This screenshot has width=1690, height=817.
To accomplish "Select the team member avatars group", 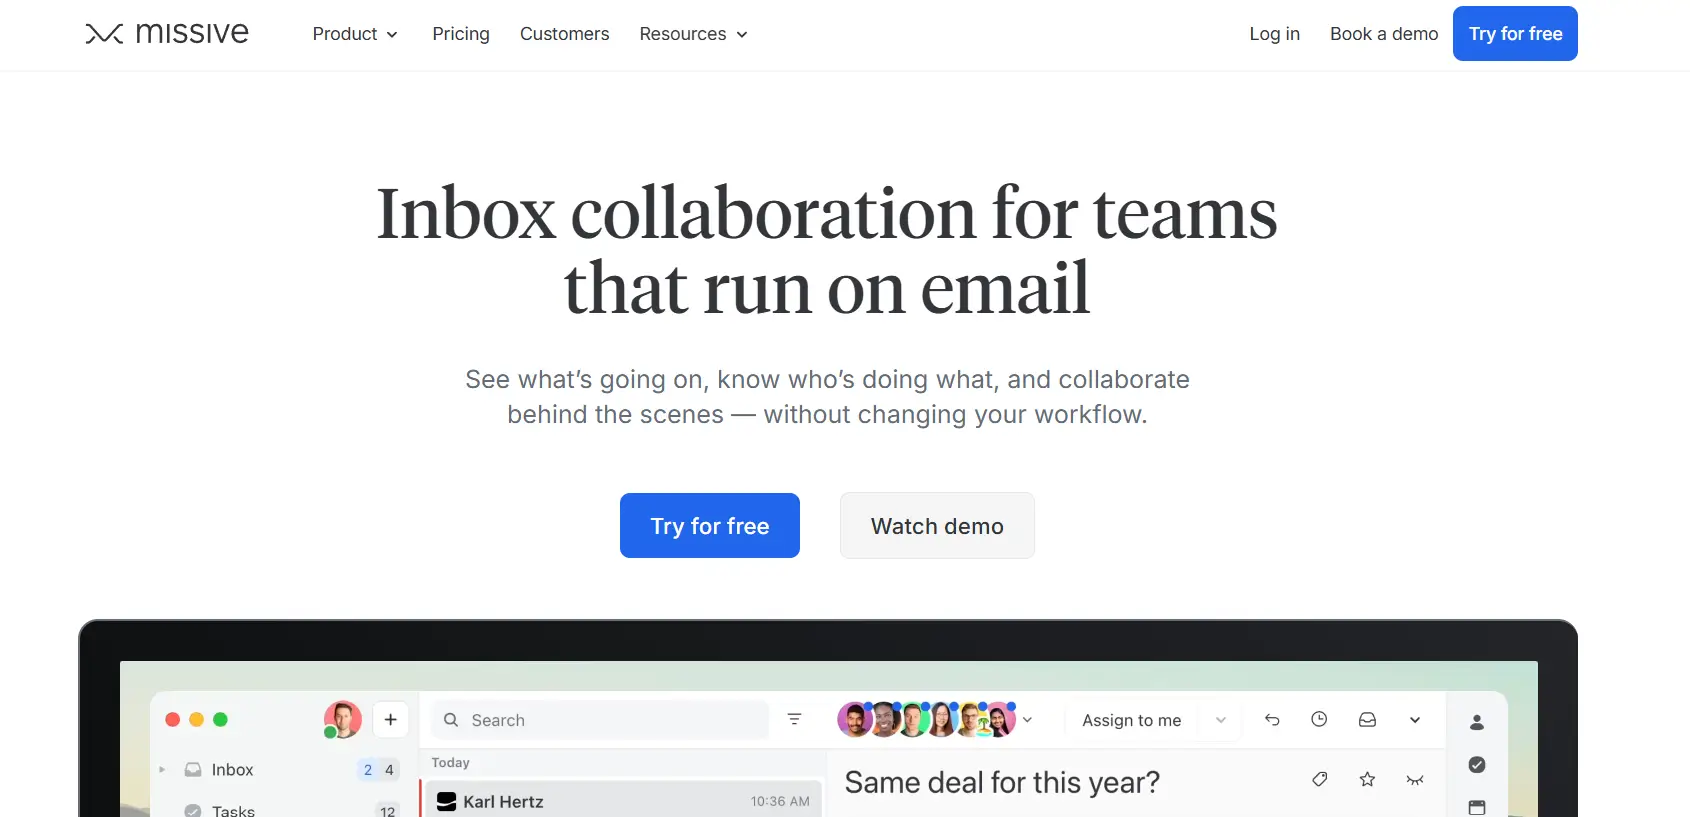I will pyautogui.click(x=927, y=719).
